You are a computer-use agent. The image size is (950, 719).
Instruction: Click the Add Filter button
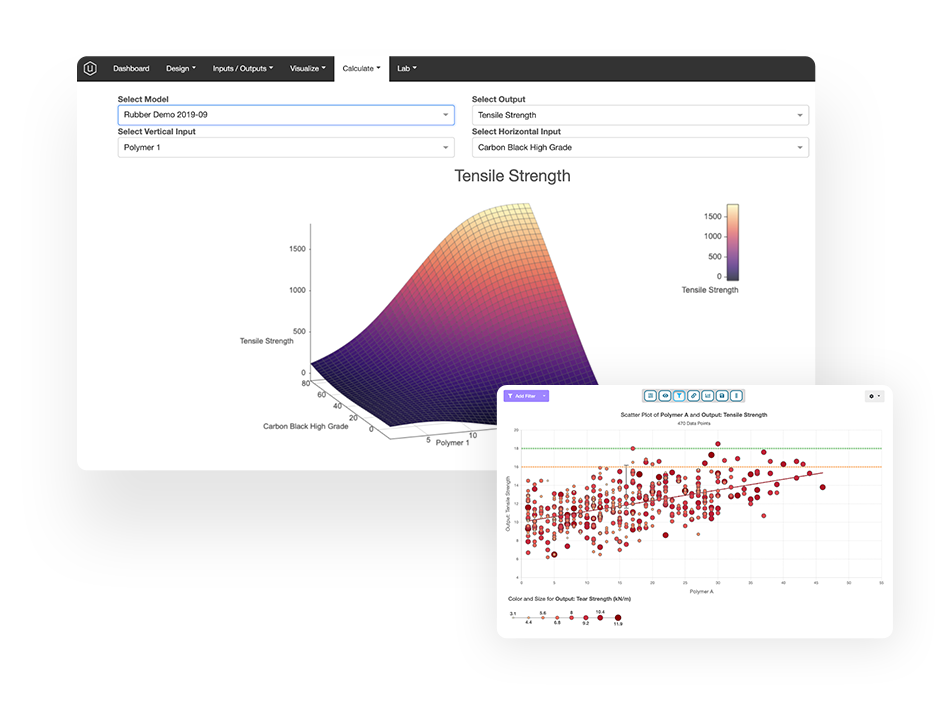(x=522, y=396)
